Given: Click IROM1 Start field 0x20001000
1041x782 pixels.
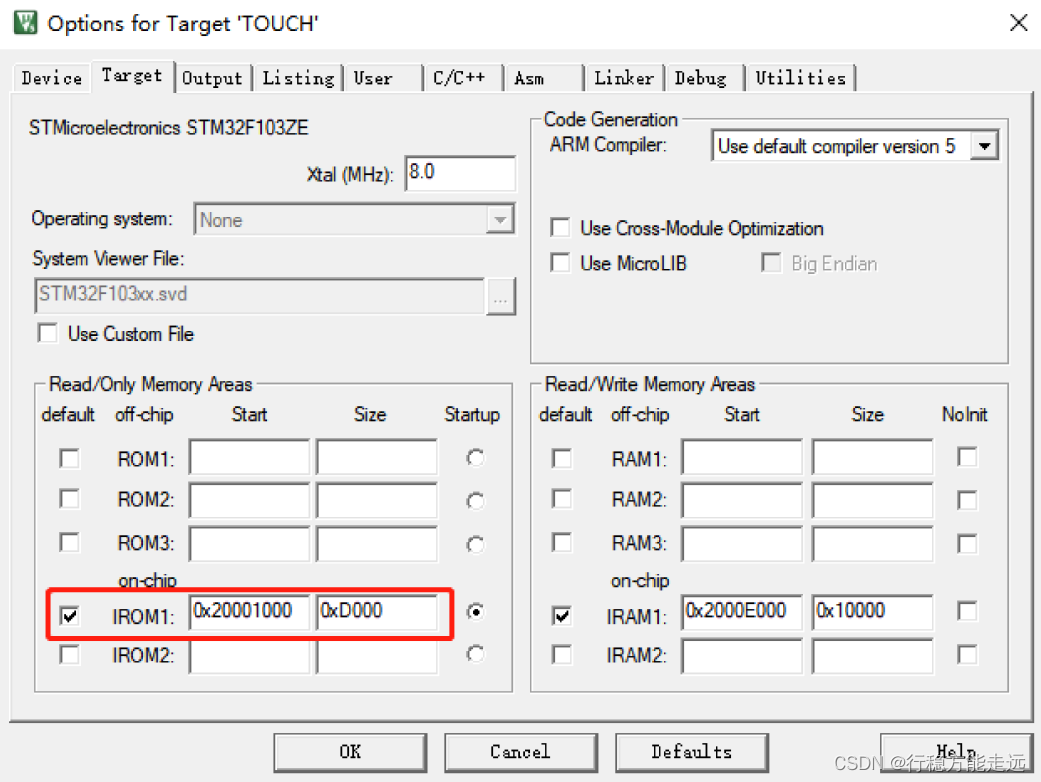Looking at the screenshot, I should [x=249, y=612].
